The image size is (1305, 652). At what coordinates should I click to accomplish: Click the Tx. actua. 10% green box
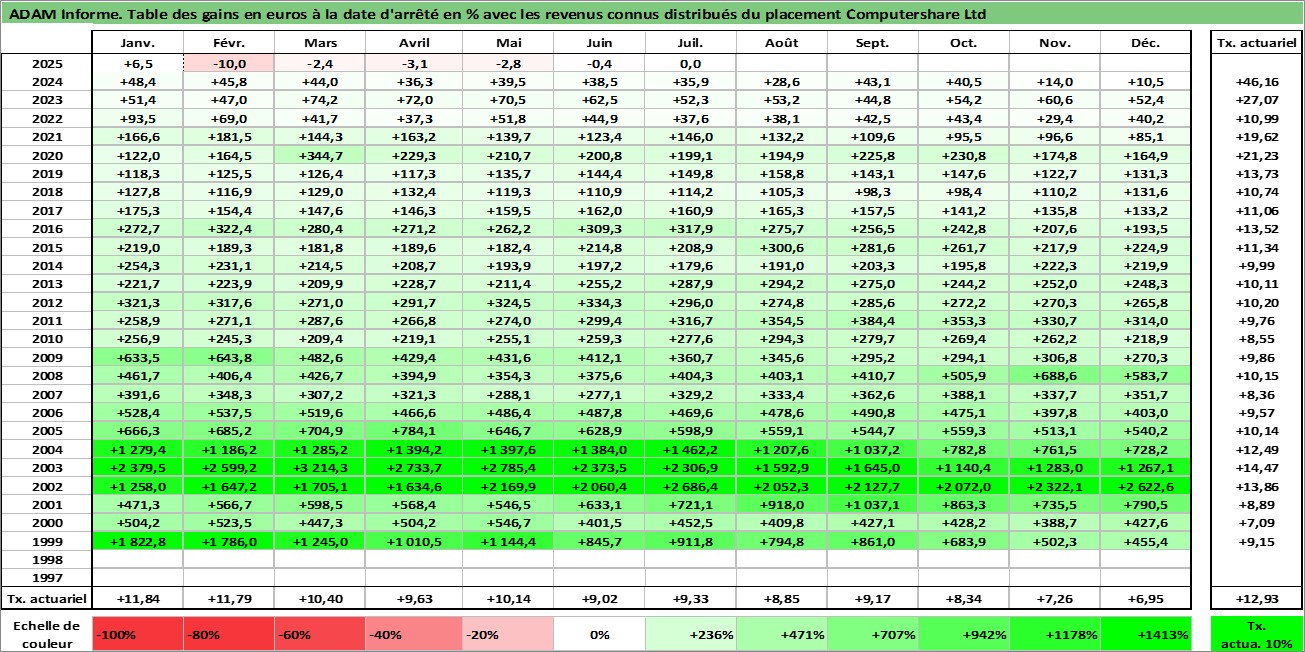point(1257,634)
